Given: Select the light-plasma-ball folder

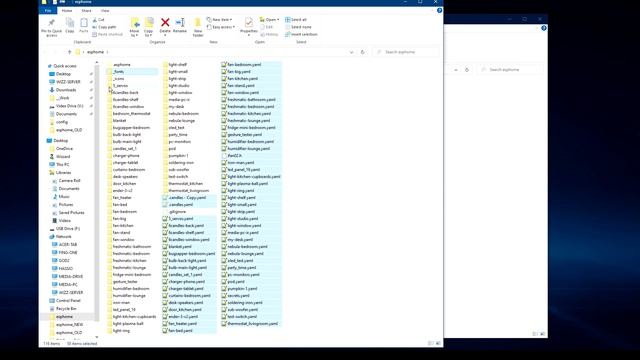Looking at the screenshot, I should click(x=128, y=324).
